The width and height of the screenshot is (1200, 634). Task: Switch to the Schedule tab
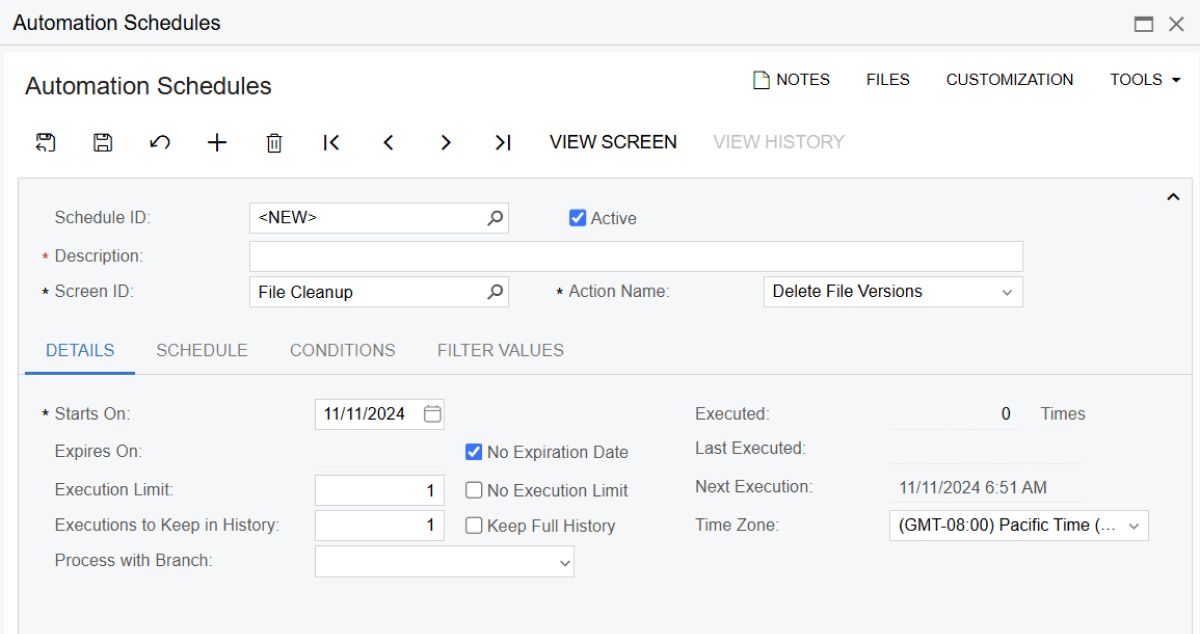click(x=202, y=350)
